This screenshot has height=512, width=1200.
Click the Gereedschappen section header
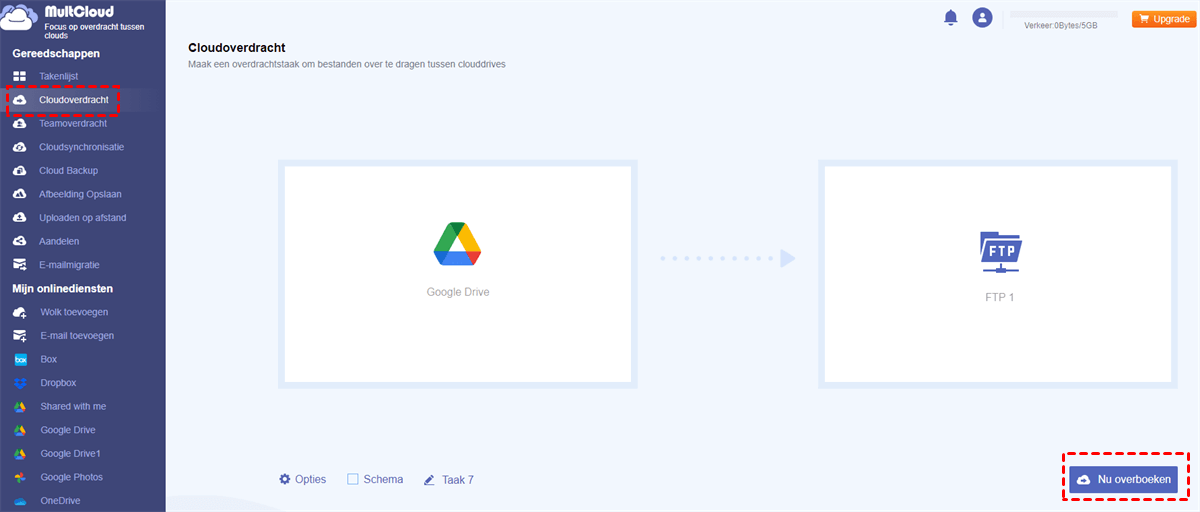(x=56, y=53)
